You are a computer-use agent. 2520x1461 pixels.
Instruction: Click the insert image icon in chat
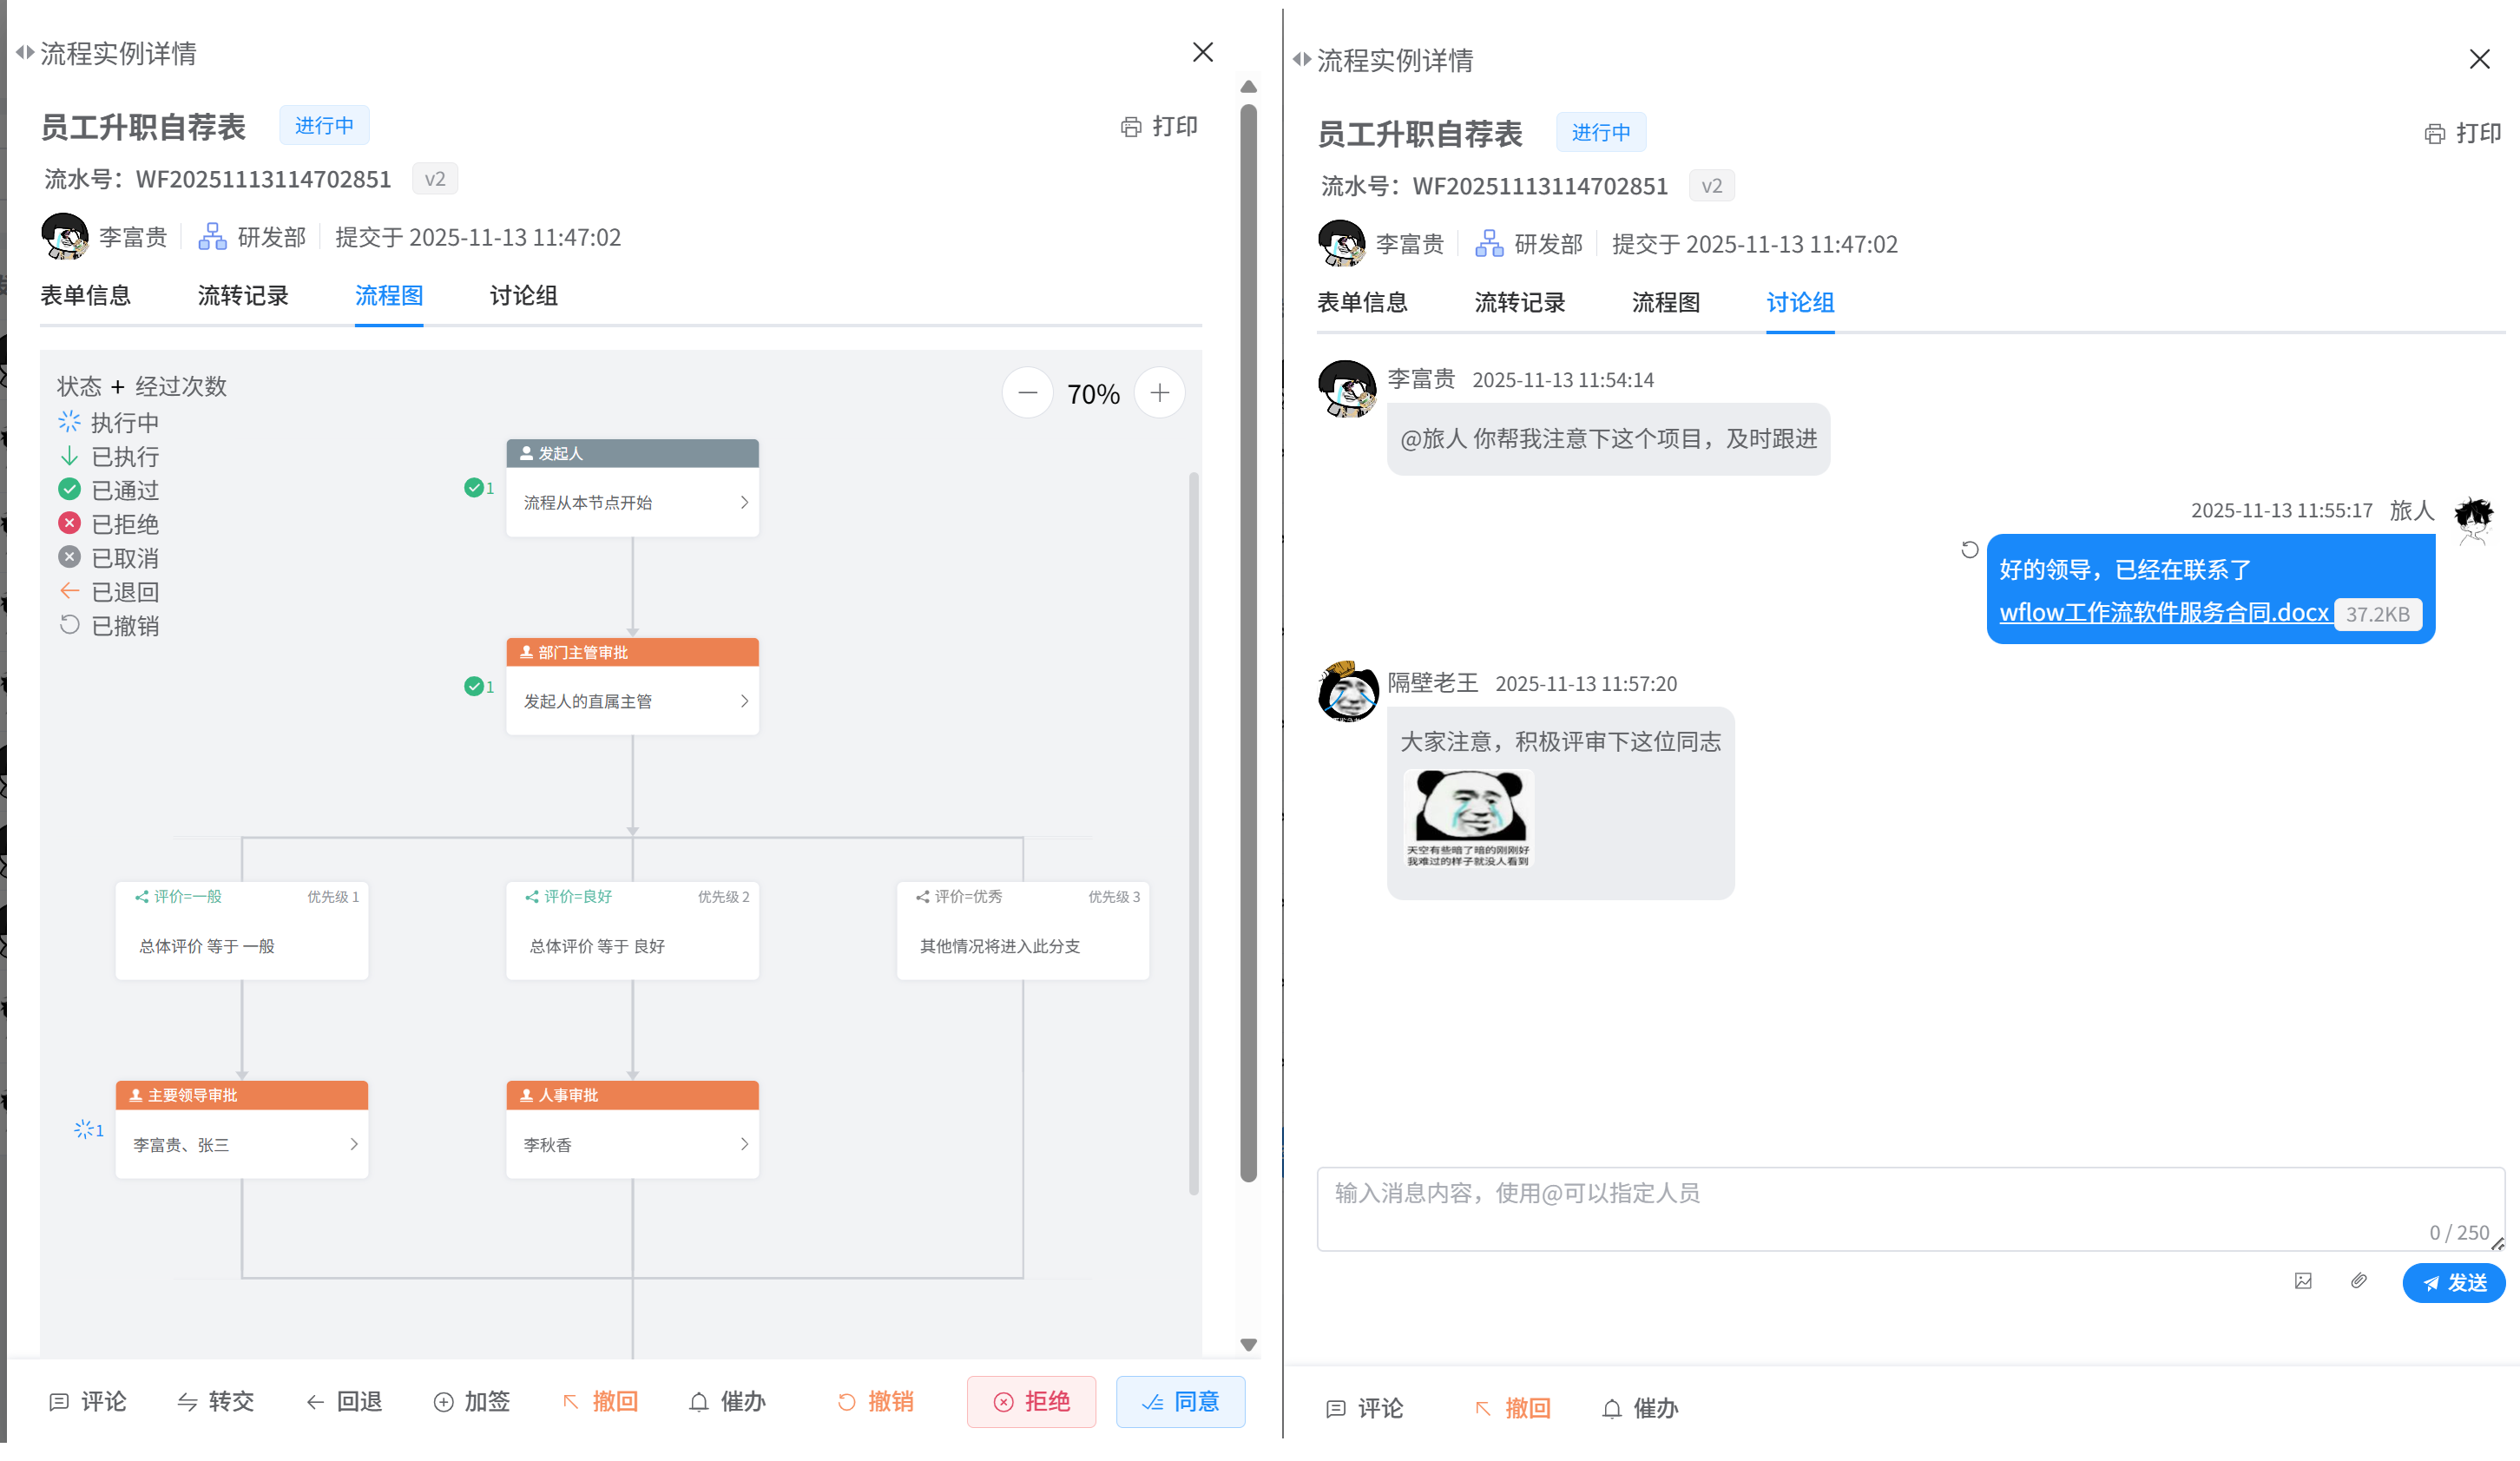[2303, 1281]
